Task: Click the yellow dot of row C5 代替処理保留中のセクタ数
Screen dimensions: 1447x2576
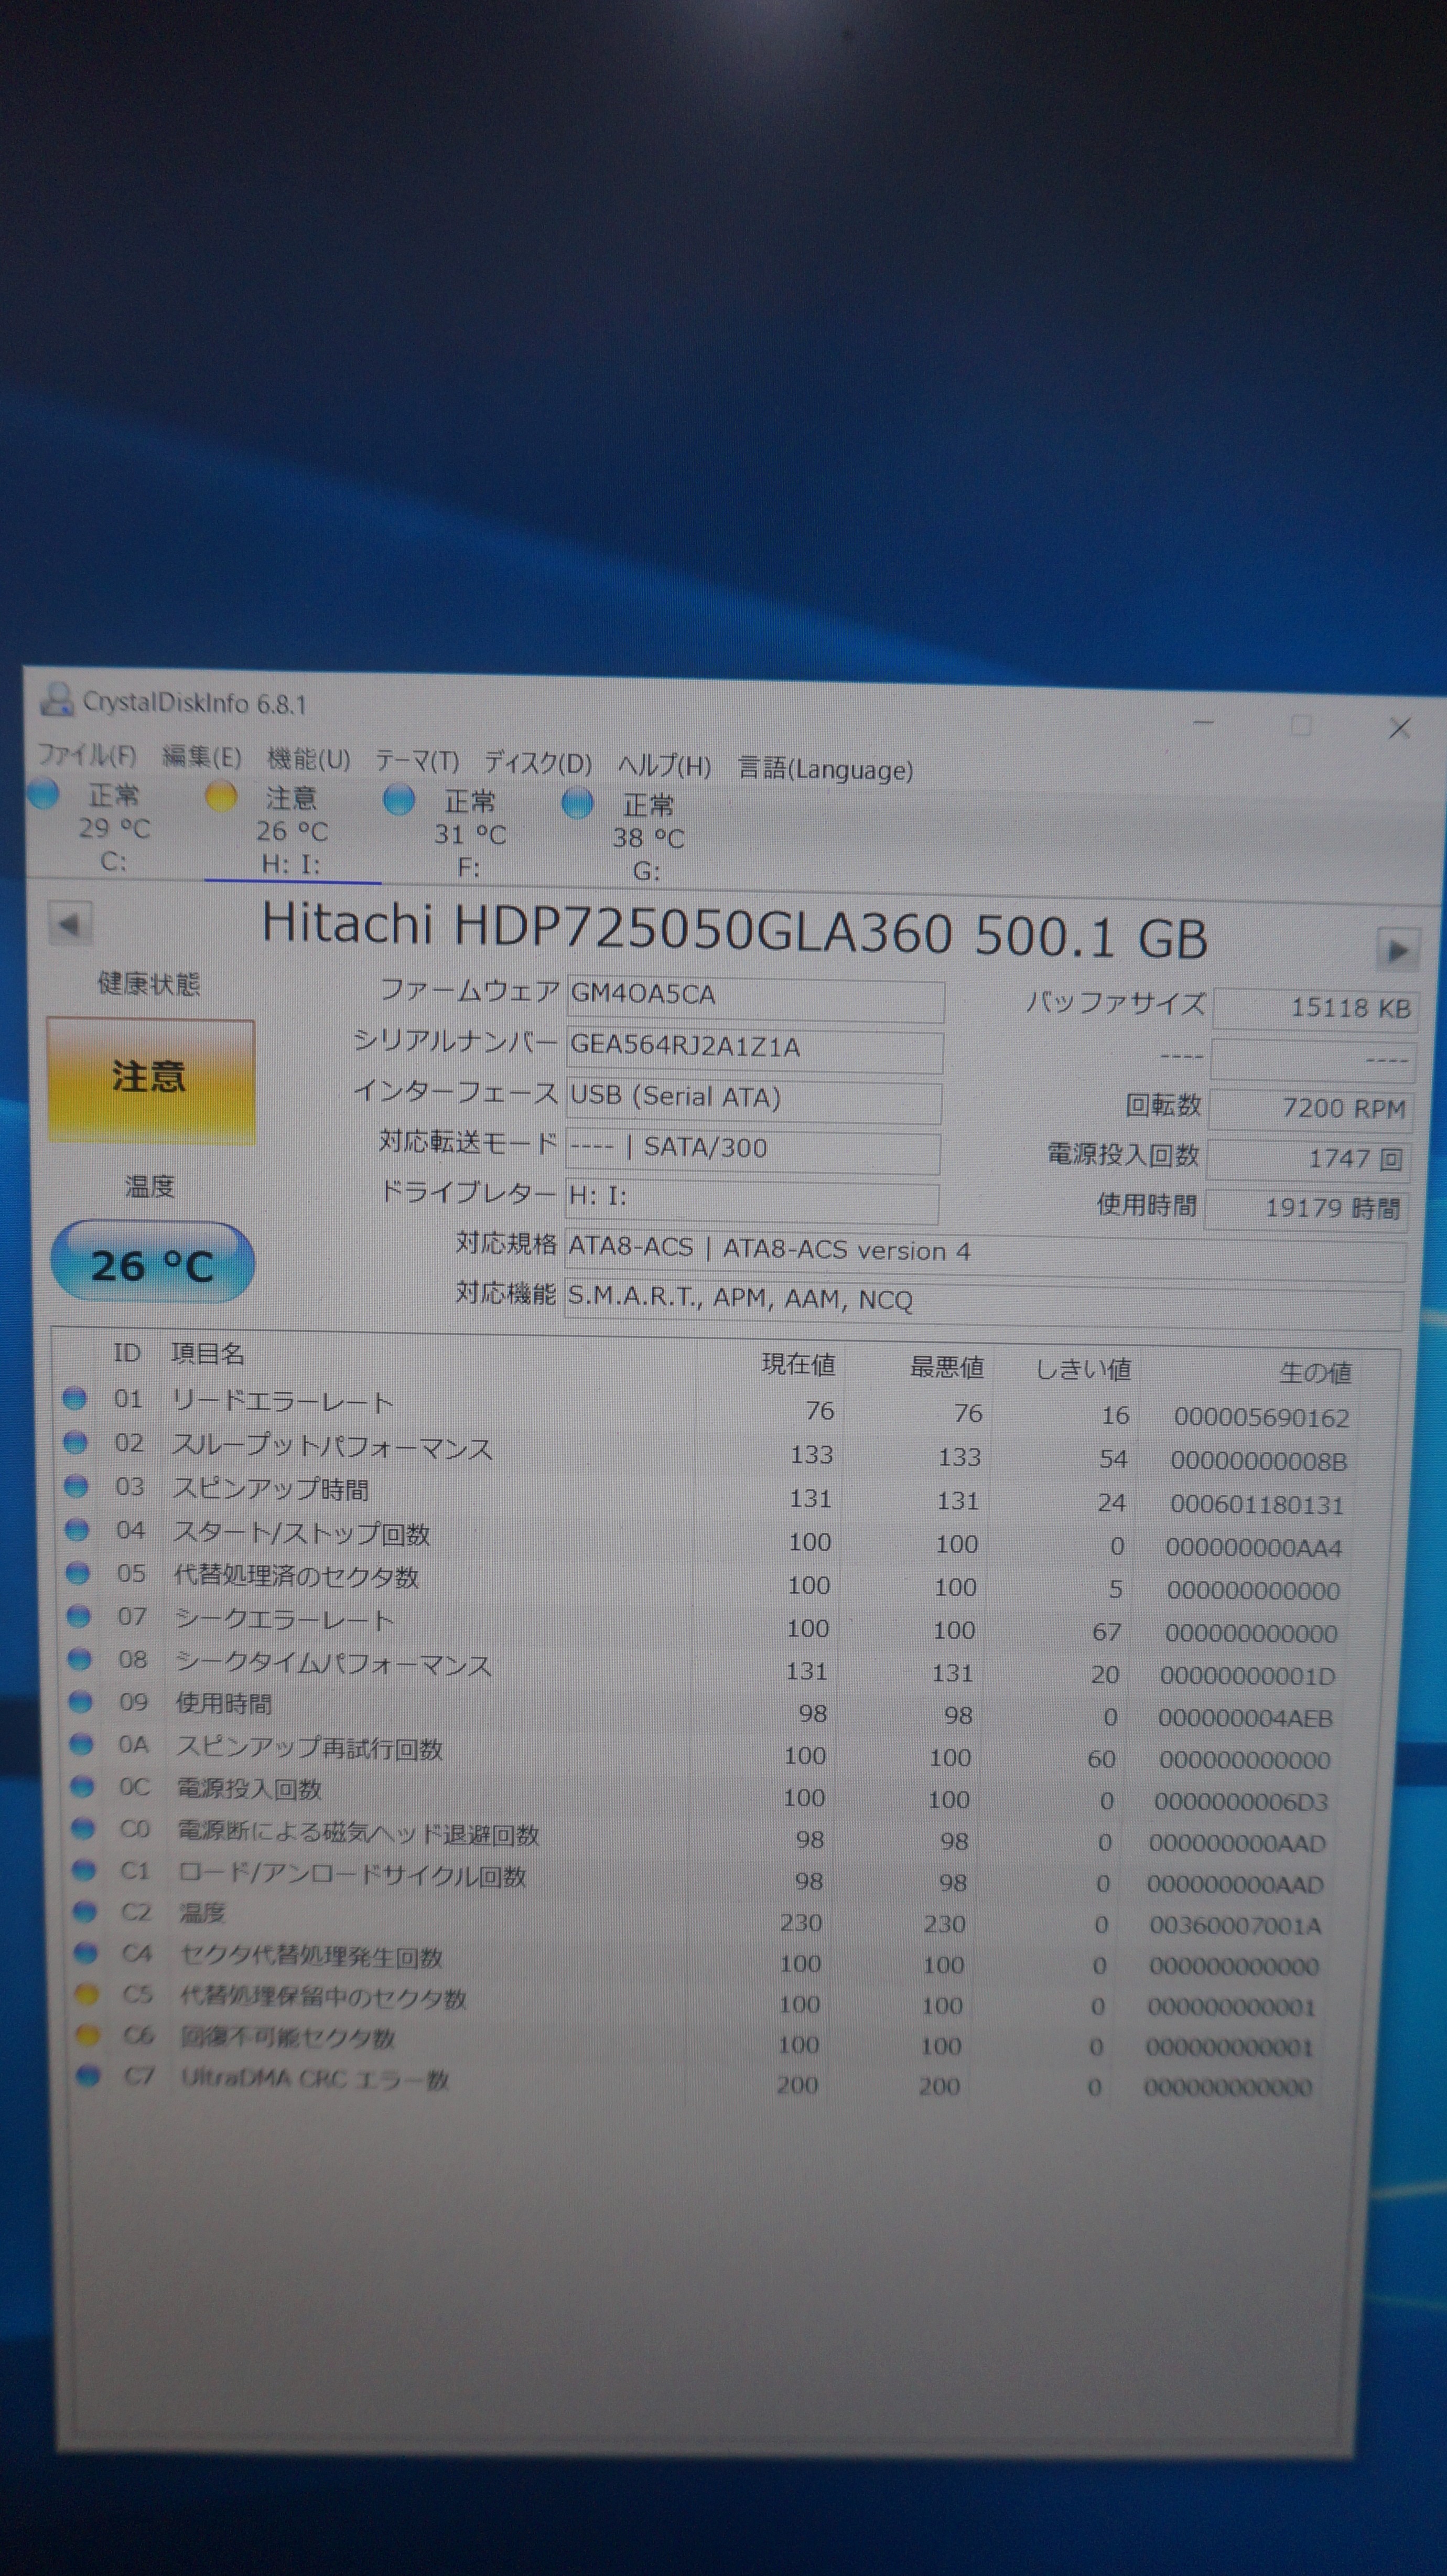Action: (87, 1995)
